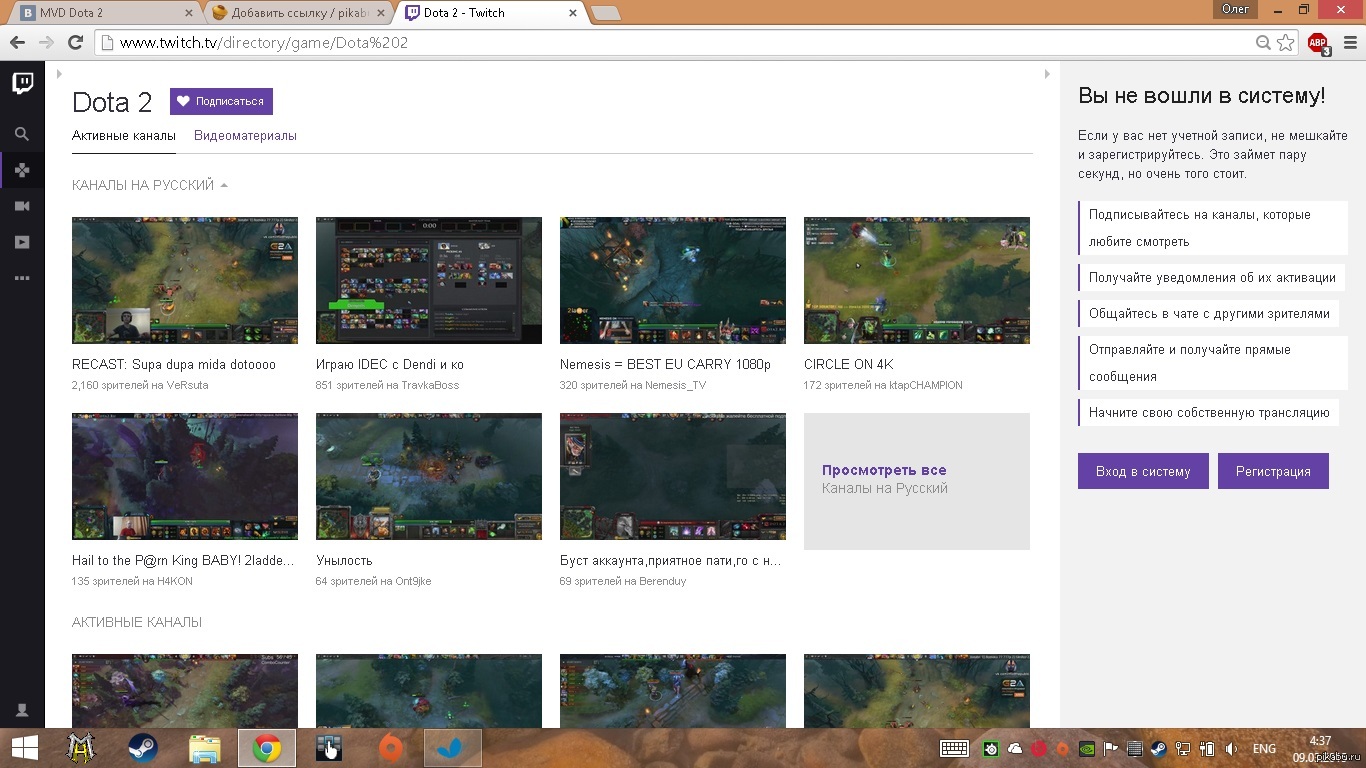This screenshot has width=1366, height=768.
Task: Open the more options ellipsis in sidebar
Action: [x=22, y=278]
